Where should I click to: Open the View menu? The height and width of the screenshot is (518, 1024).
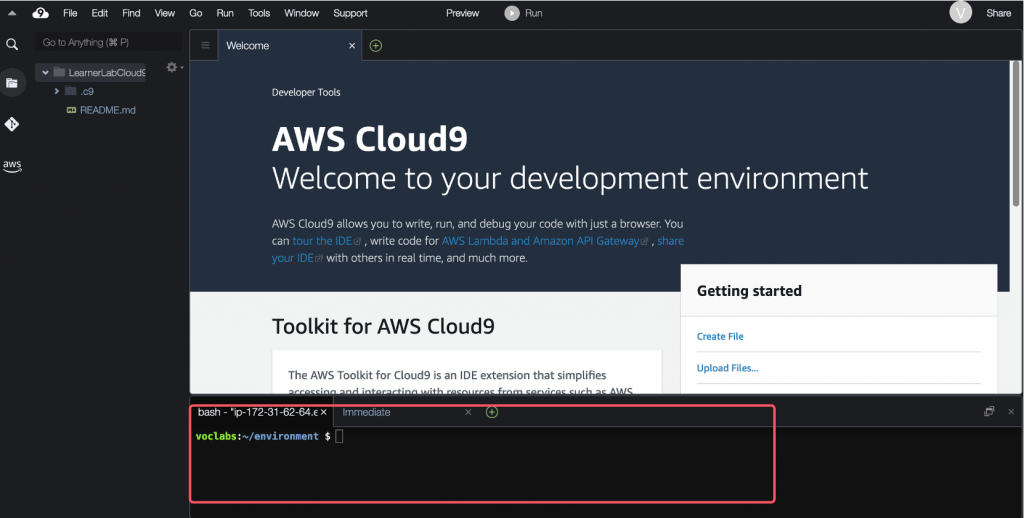point(165,13)
